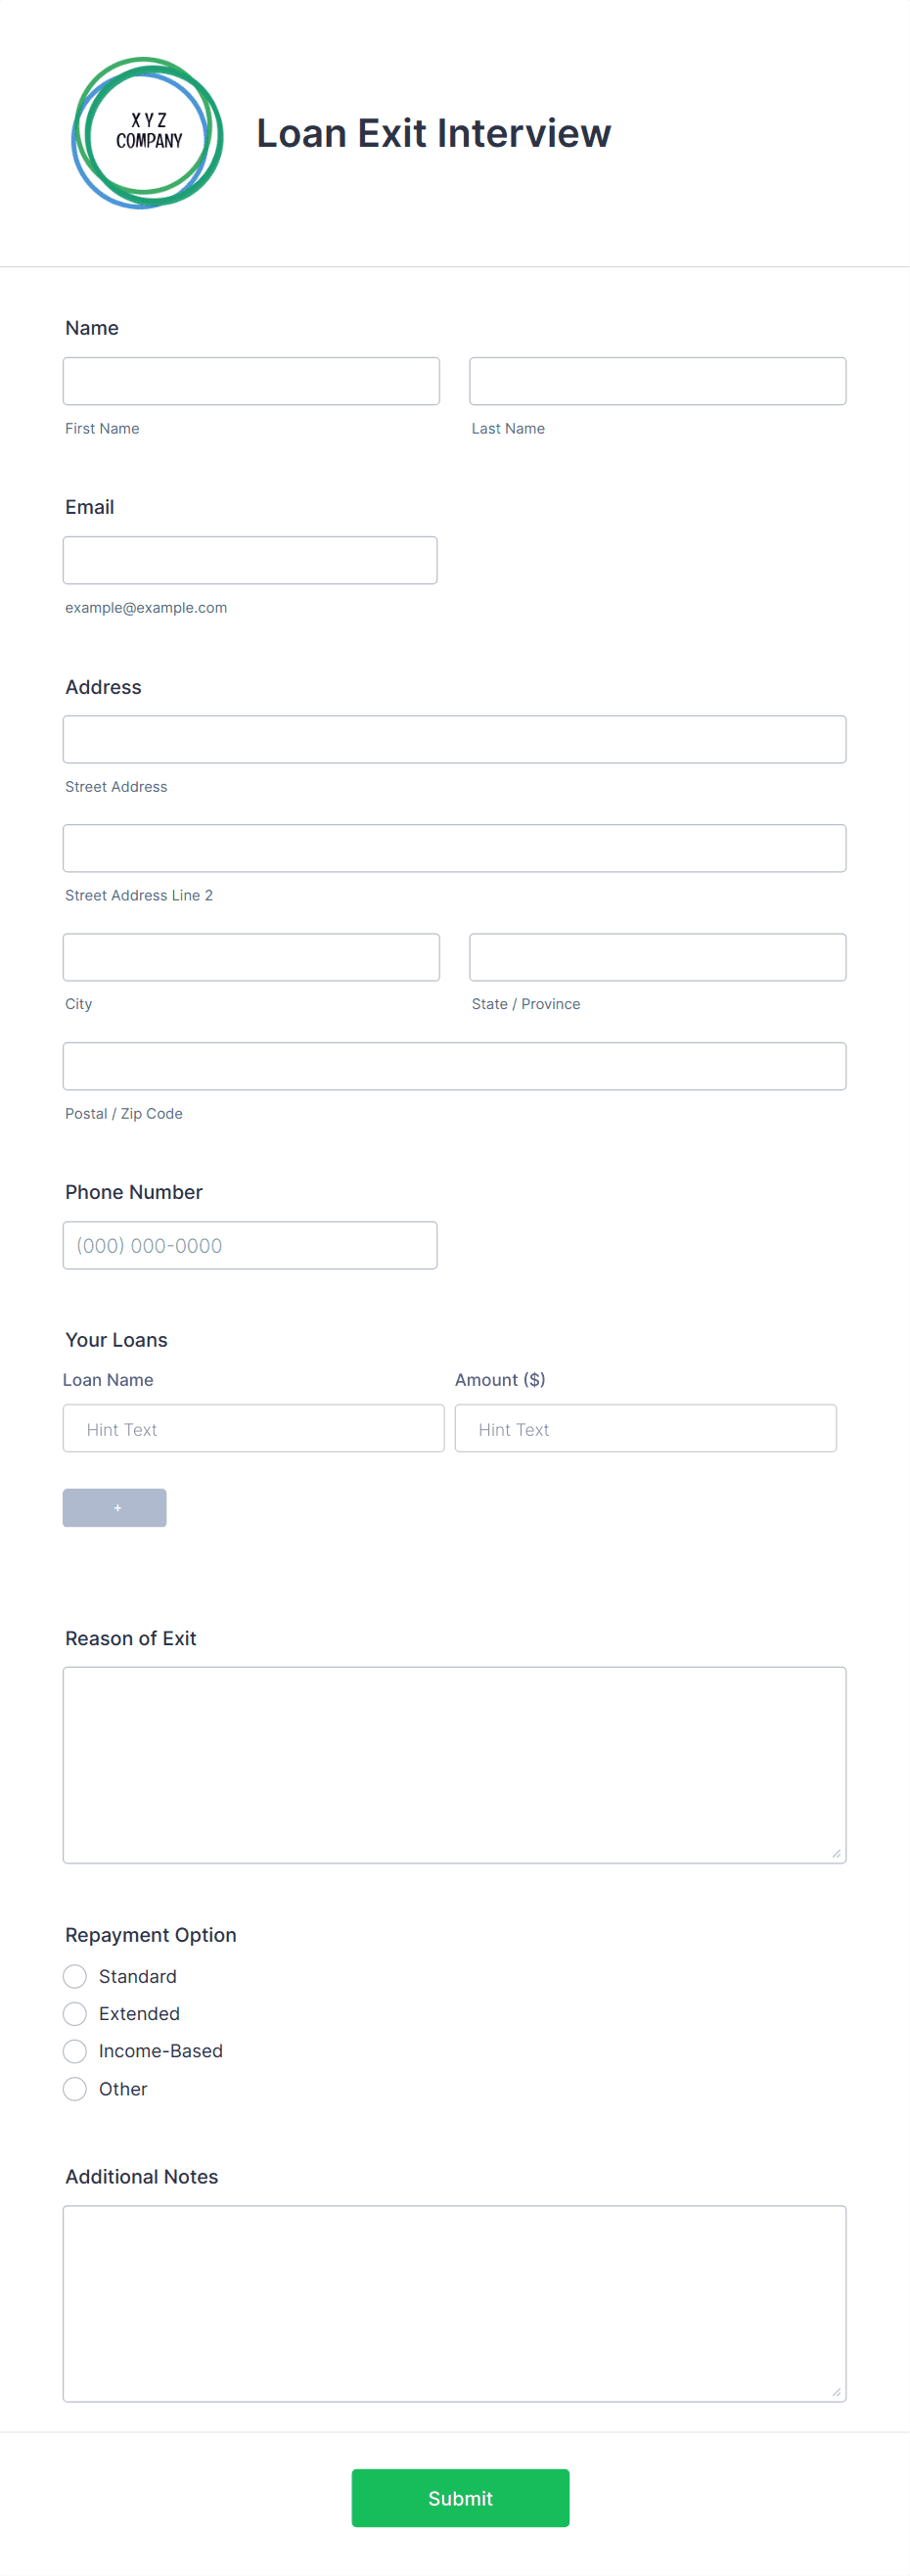Grab the Reason of Exit resize handle
Image resolution: width=910 pixels, height=2576 pixels.
[836, 1852]
